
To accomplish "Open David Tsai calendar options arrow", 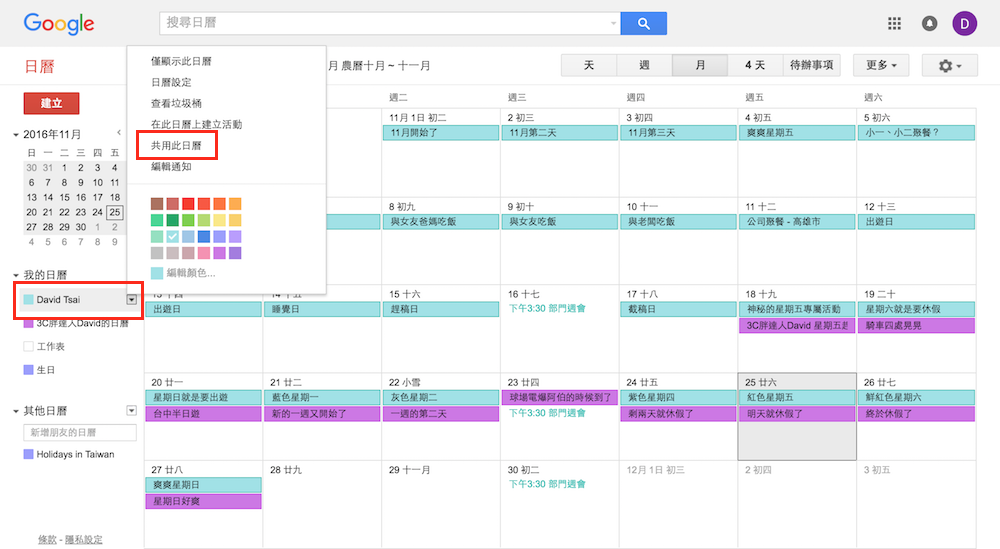I will click(131, 299).
